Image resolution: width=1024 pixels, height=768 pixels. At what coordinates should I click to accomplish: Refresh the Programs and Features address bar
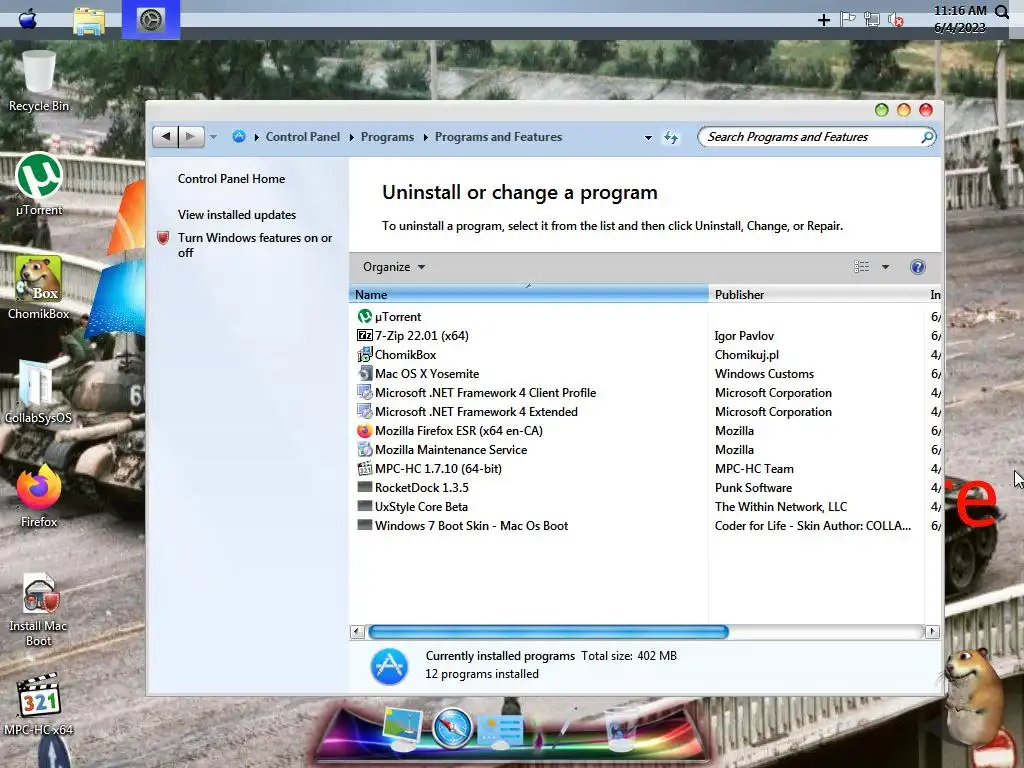click(x=671, y=137)
